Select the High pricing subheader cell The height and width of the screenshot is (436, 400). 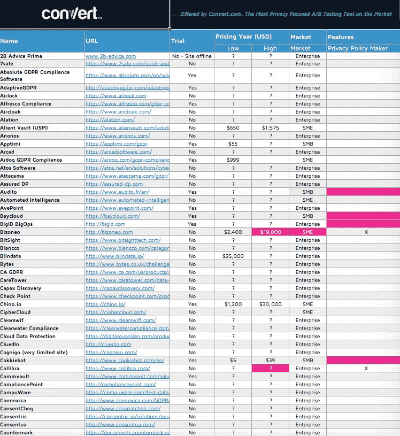(x=270, y=48)
